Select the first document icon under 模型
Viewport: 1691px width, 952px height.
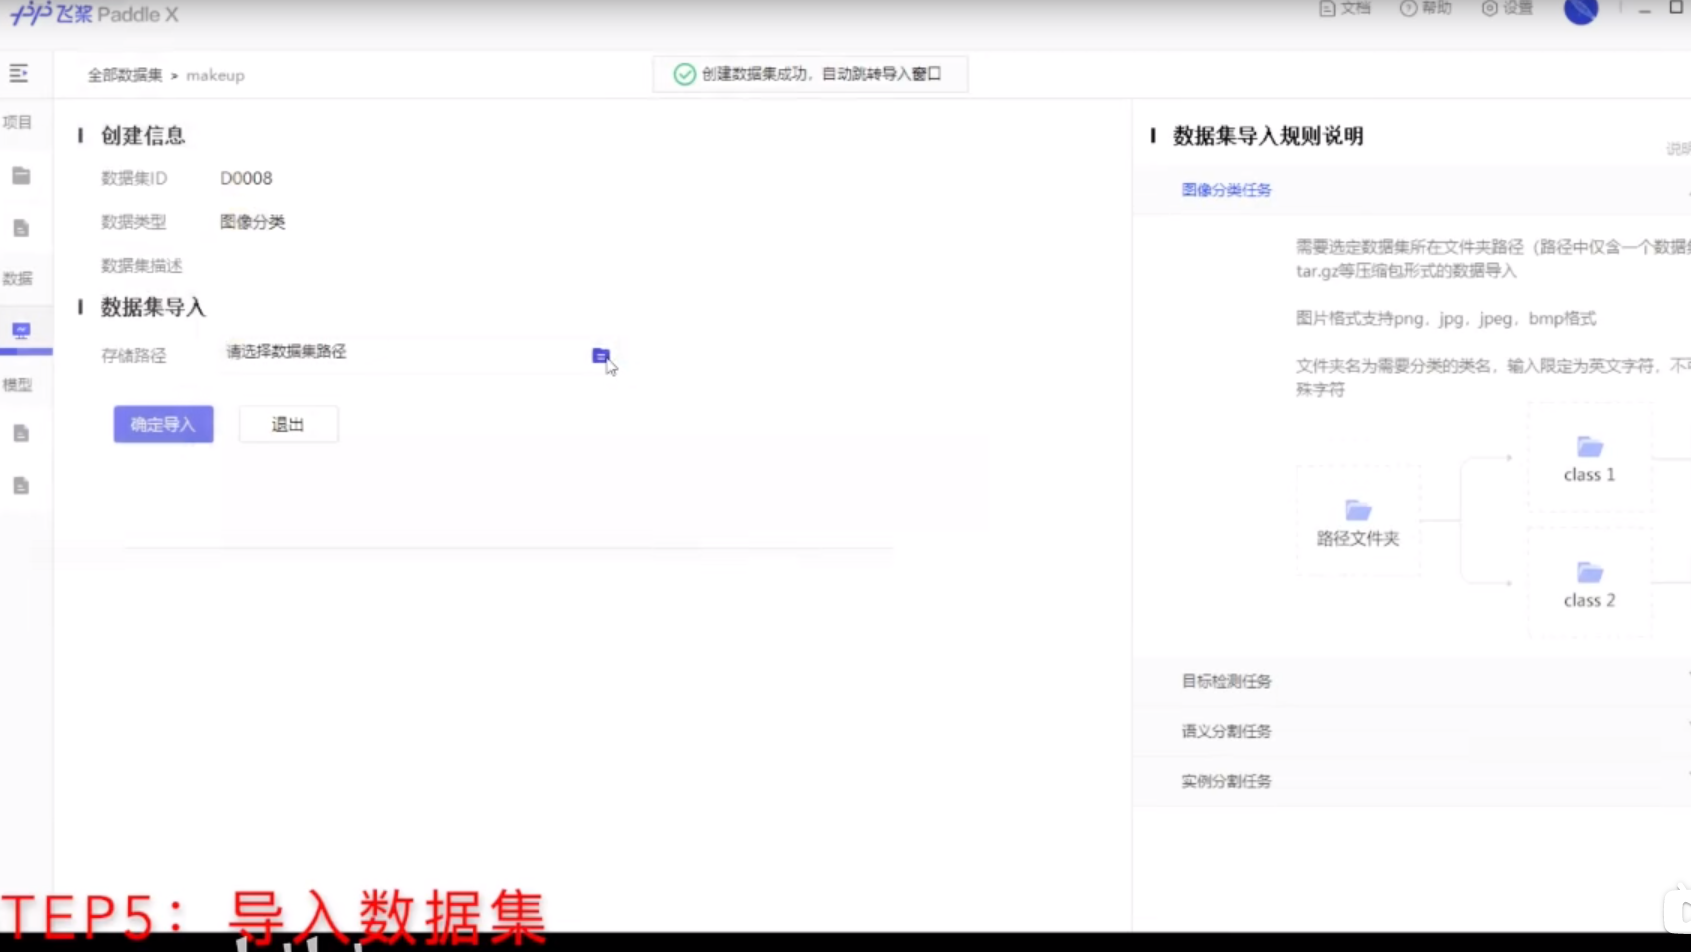coord(21,433)
